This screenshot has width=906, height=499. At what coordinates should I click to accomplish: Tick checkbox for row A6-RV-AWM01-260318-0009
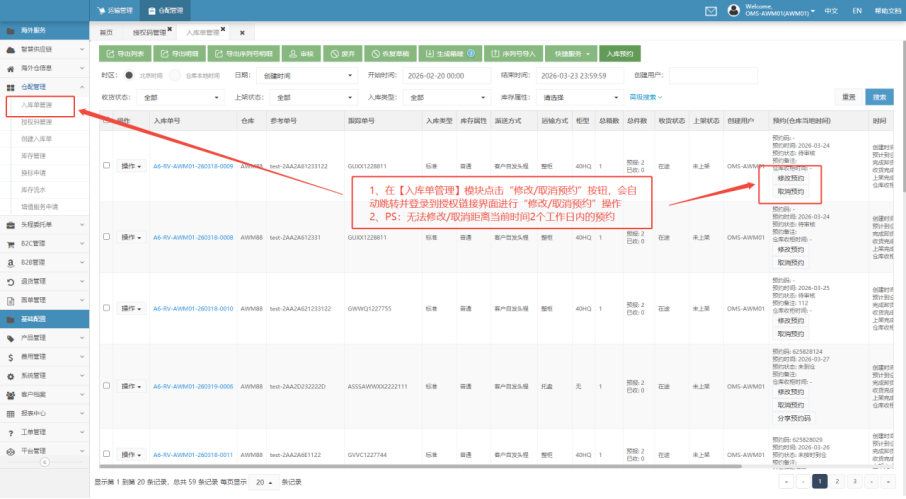click(x=107, y=165)
